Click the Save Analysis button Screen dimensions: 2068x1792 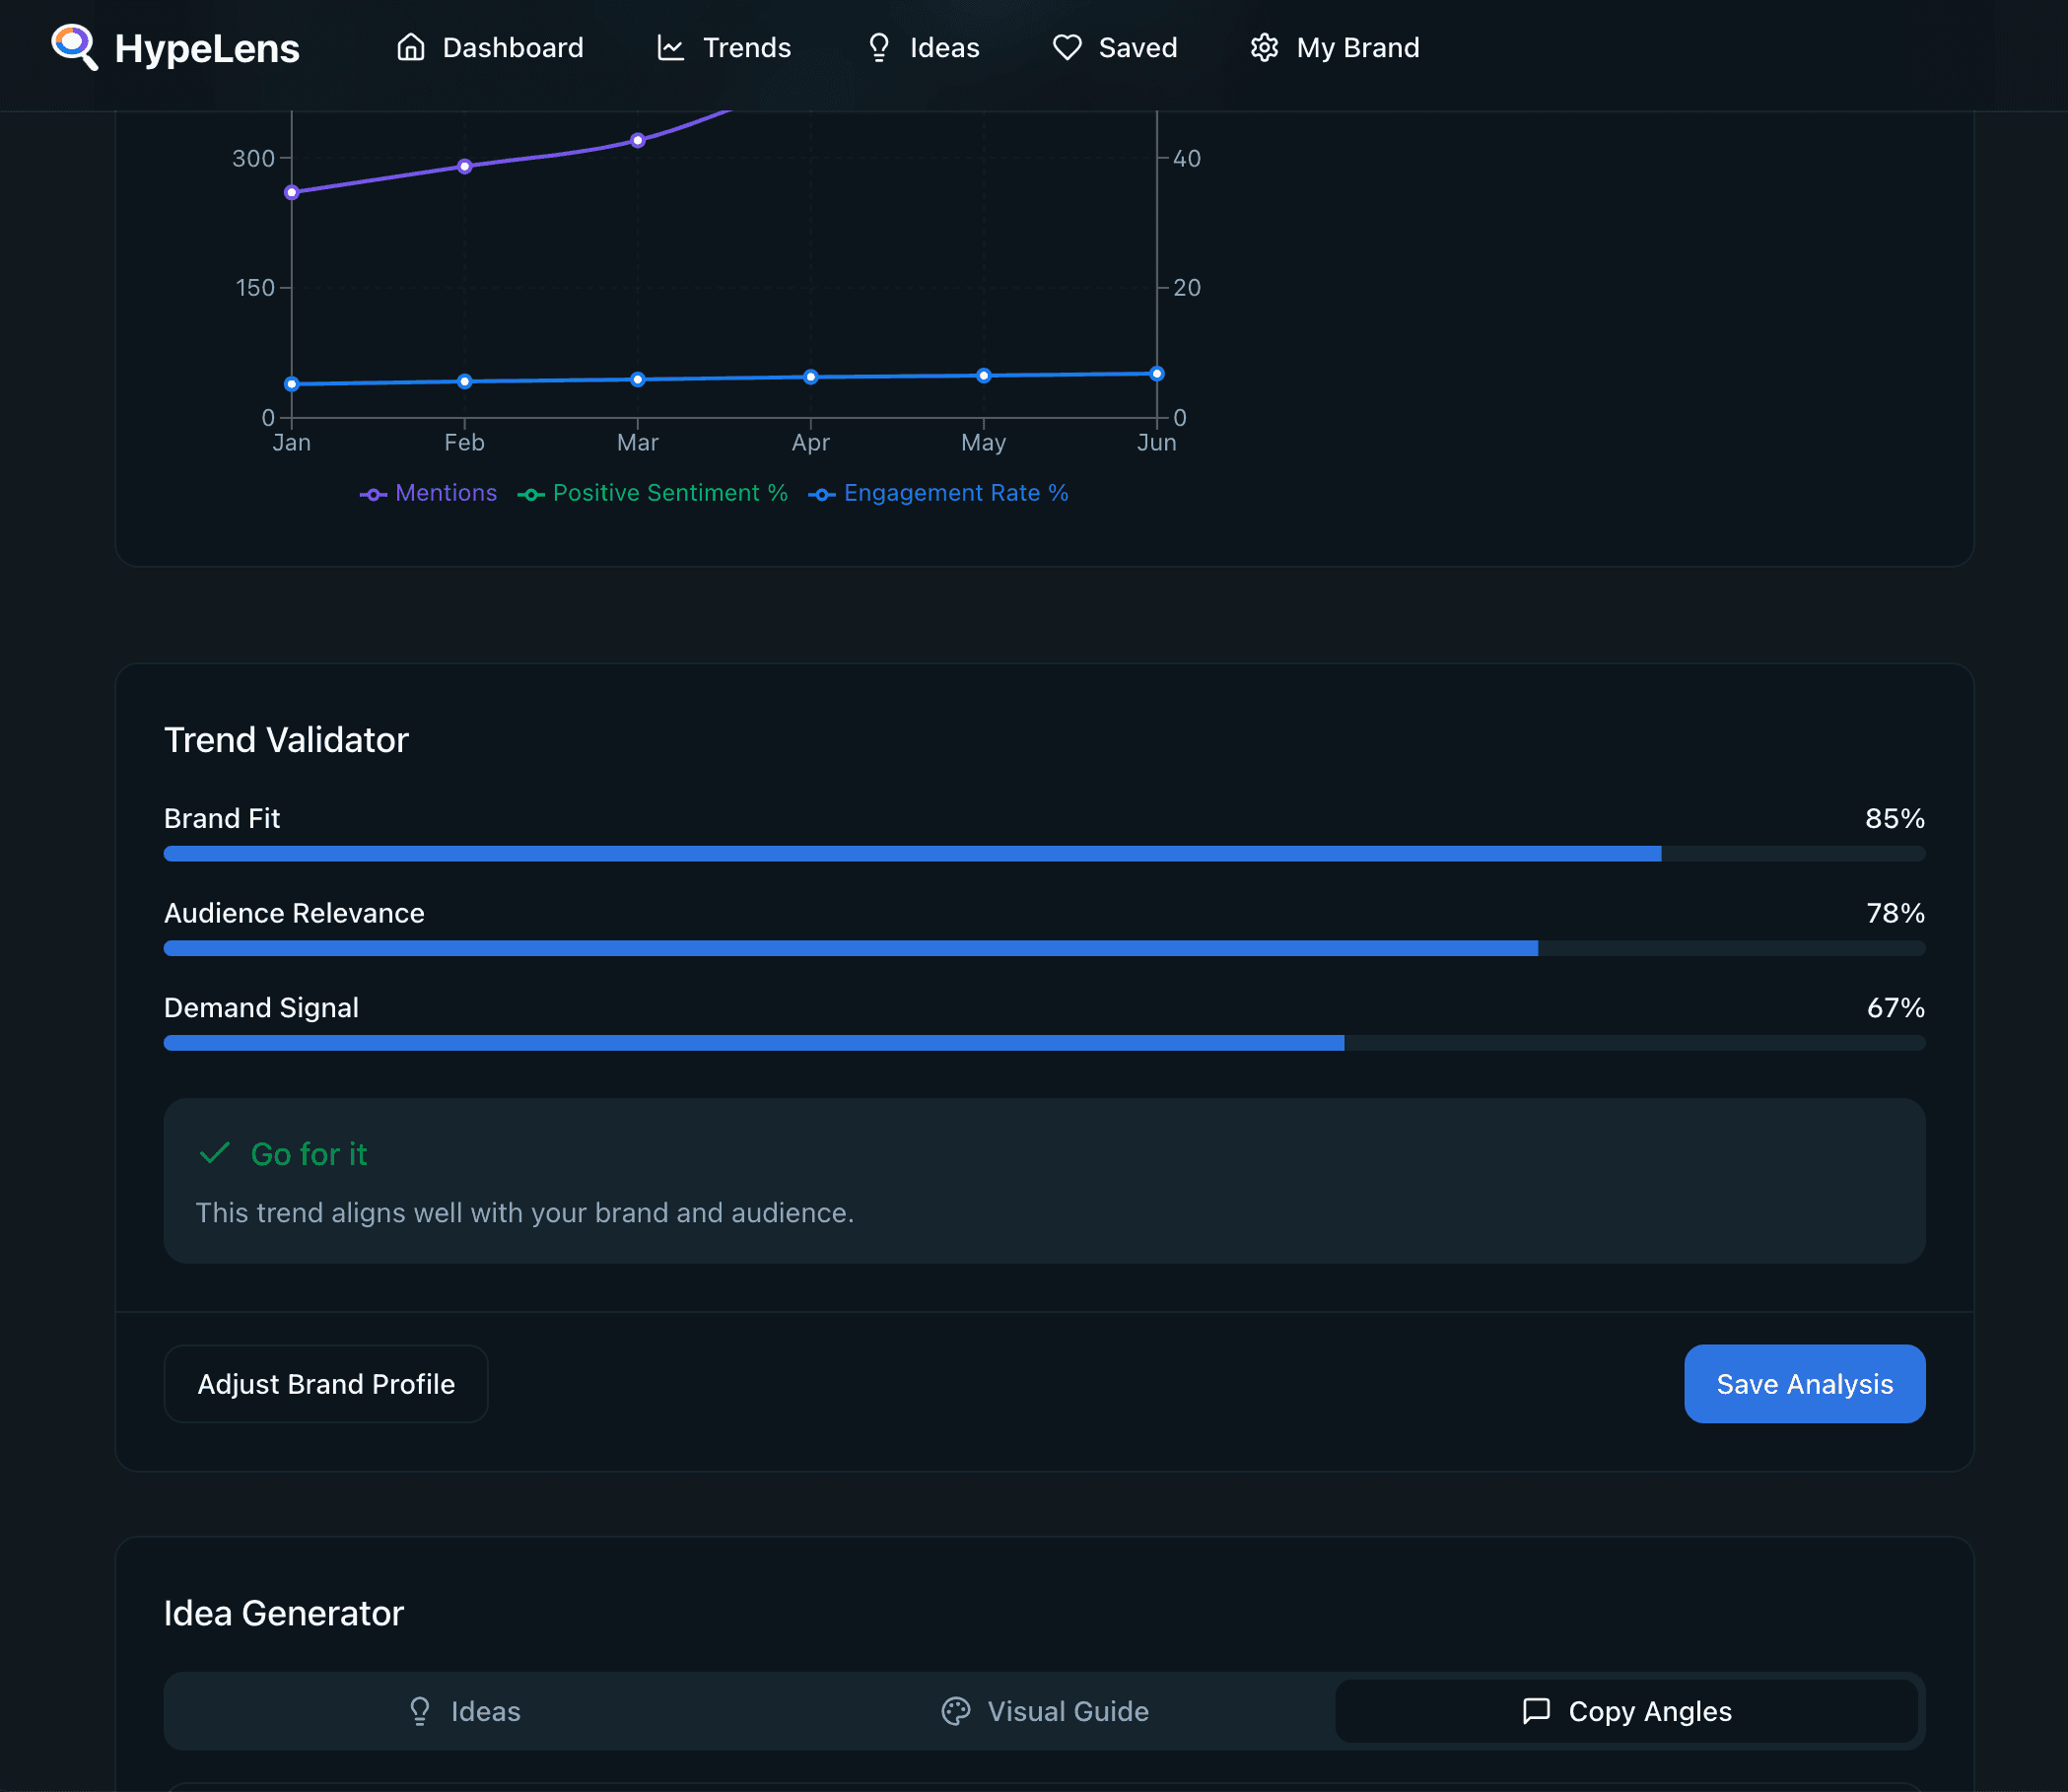[1804, 1384]
